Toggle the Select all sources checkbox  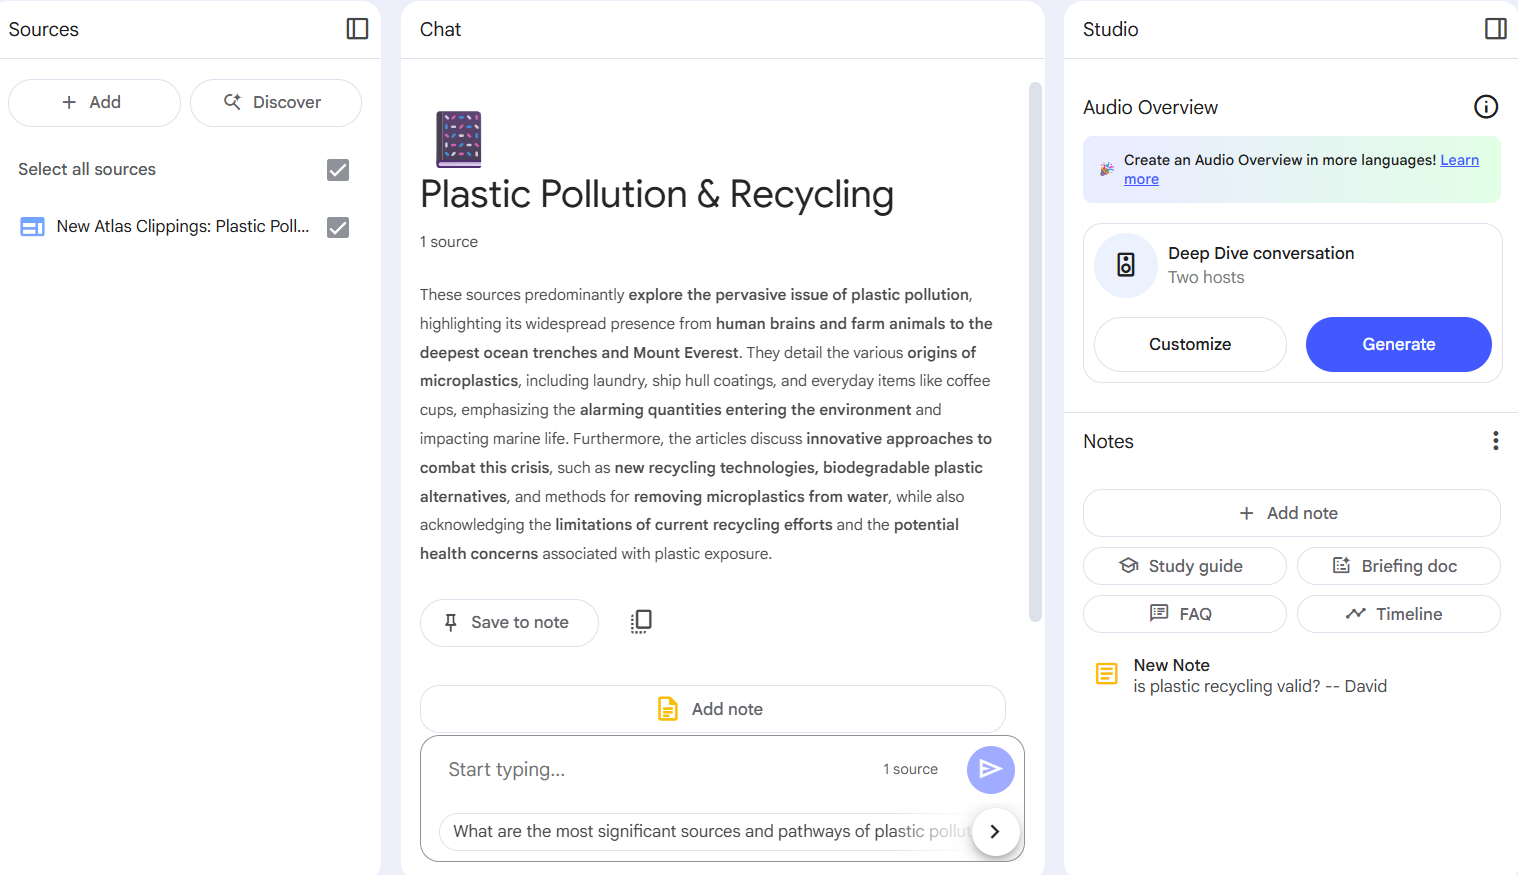click(338, 170)
